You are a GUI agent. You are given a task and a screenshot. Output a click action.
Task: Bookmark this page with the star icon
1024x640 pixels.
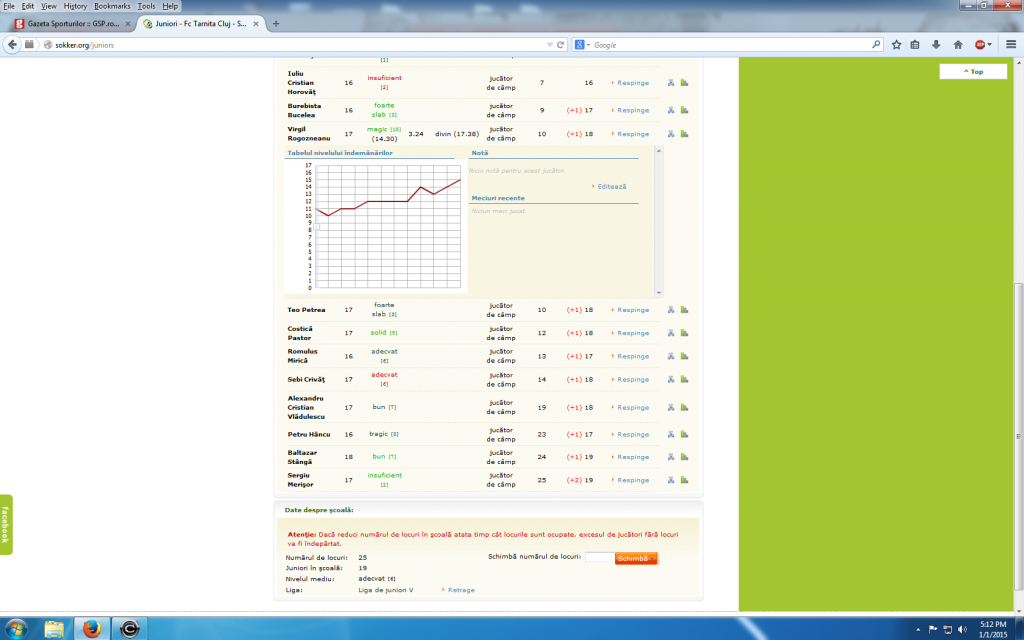pyautogui.click(x=897, y=44)
